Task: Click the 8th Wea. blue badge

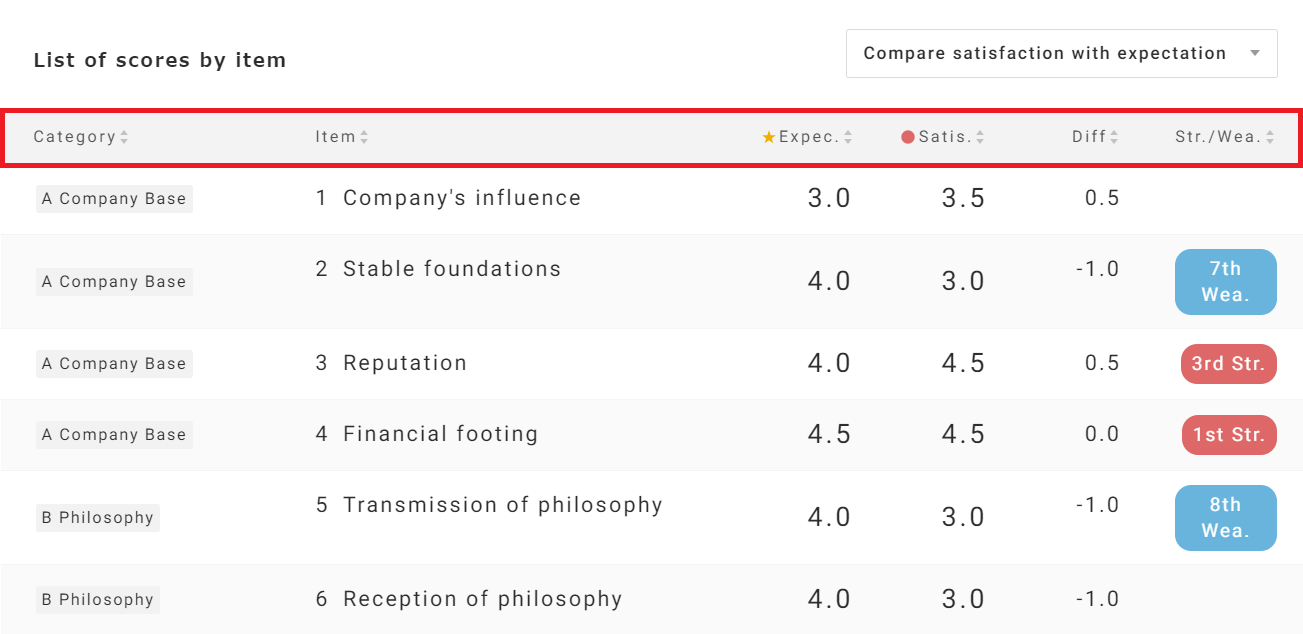Action: [1225, 518]
